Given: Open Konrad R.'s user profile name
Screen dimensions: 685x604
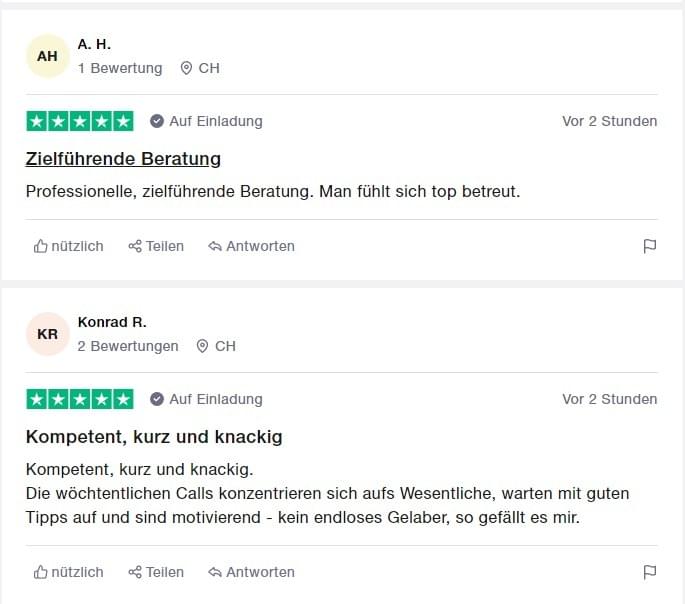Looking at the screenshot, I should tap(112, 322).
